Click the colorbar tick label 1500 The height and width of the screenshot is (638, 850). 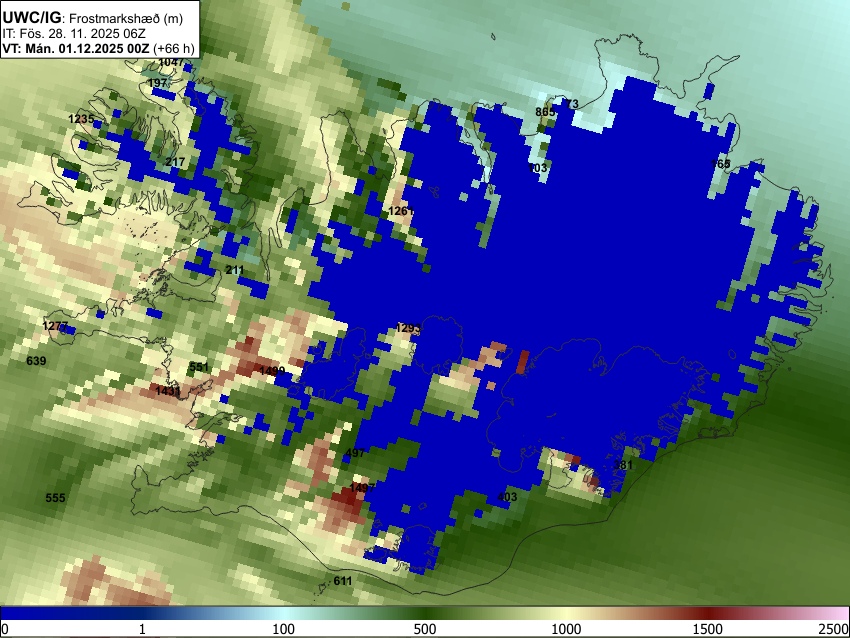707,629
